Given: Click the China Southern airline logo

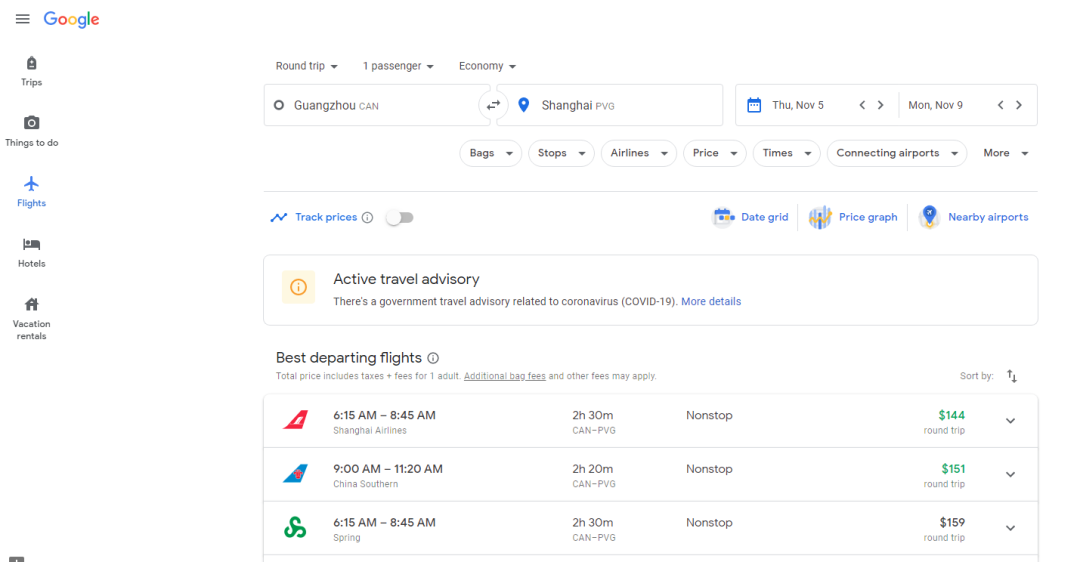Looking at the screenshot, I should point(295,474).
